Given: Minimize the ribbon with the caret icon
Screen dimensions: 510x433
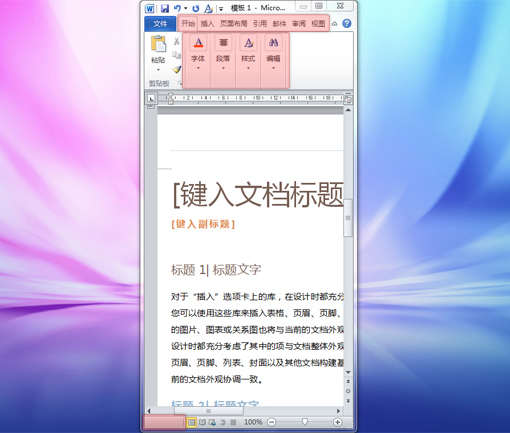Looking at the screenshot, I should coord(335,24).
